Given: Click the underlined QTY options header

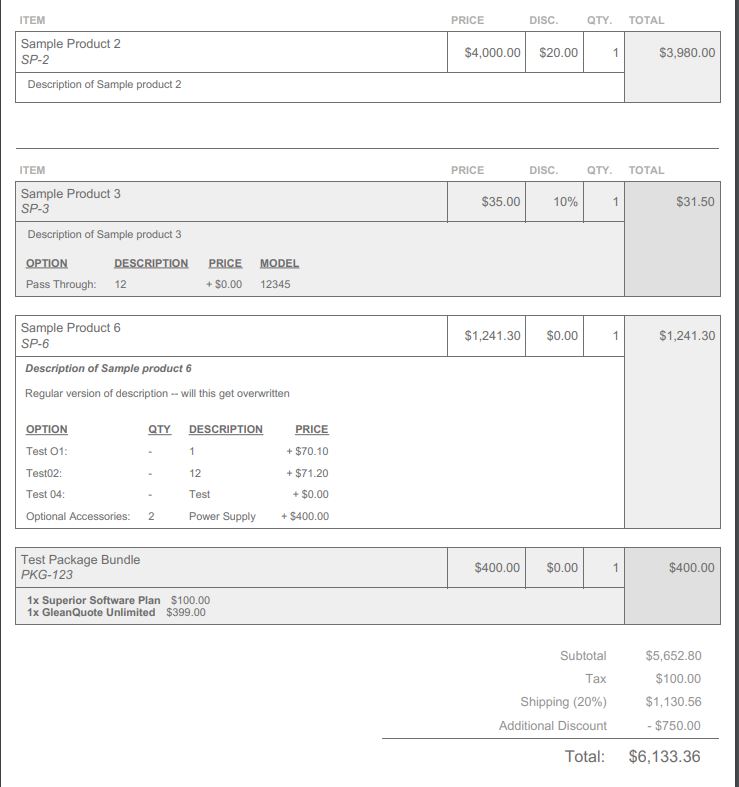Looking at the screenshot, I should point(159,429).
